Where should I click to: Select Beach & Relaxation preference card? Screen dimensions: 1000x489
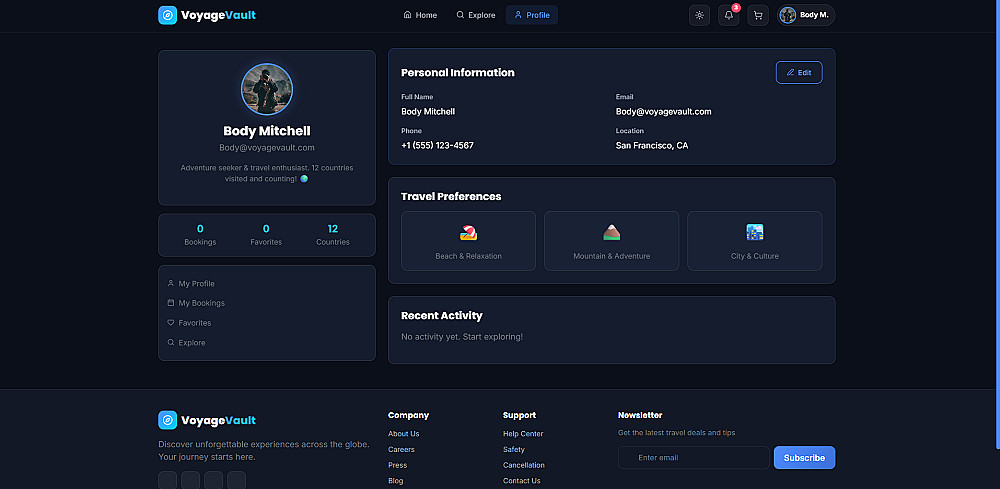(x=468, y=241)
